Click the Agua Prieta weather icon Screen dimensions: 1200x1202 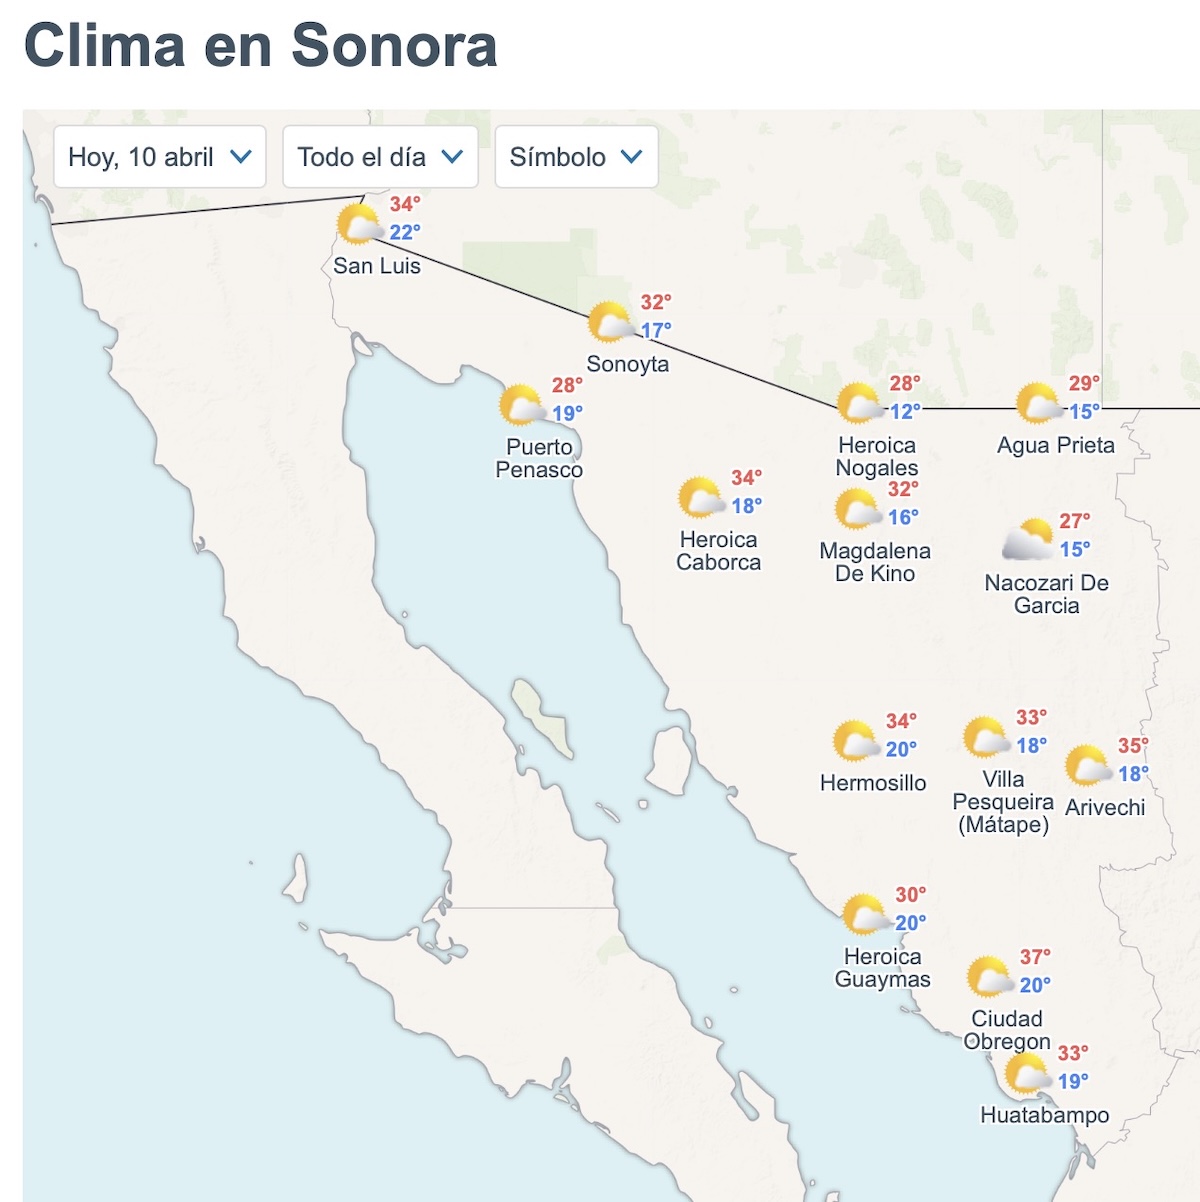click(1037, 403)
